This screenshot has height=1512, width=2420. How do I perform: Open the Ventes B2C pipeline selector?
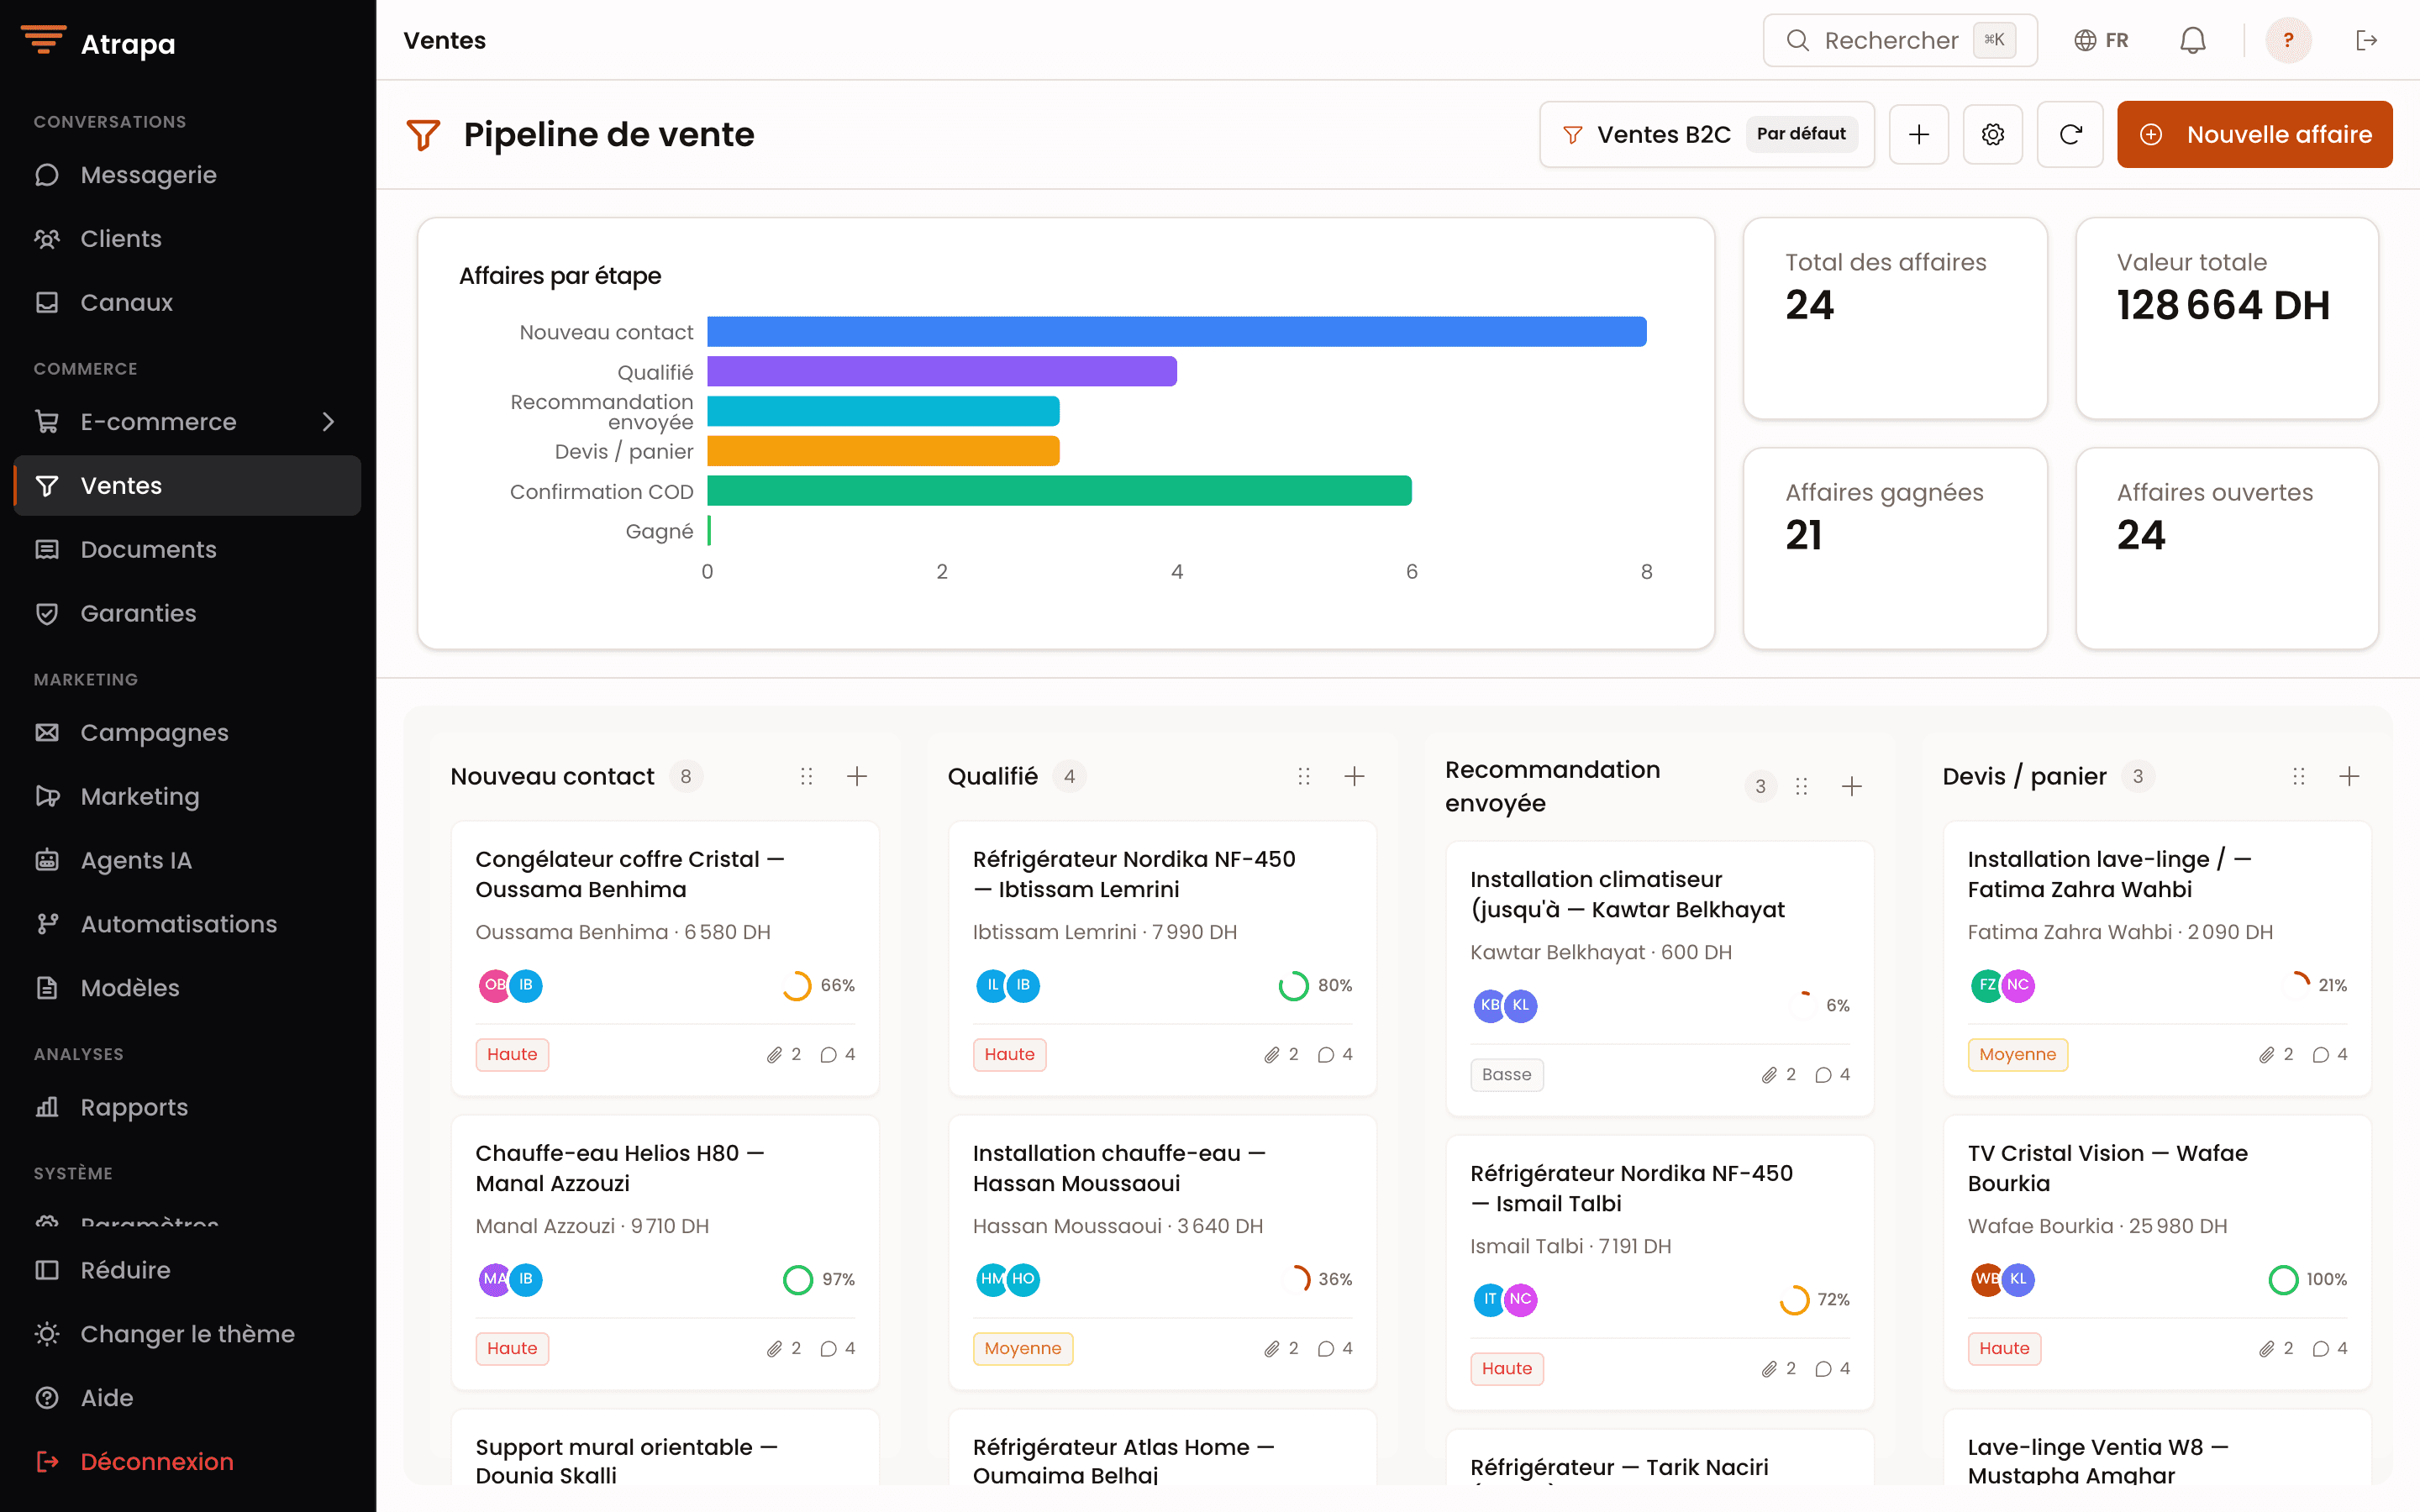pyautogui.click(x=1706, y=134)
